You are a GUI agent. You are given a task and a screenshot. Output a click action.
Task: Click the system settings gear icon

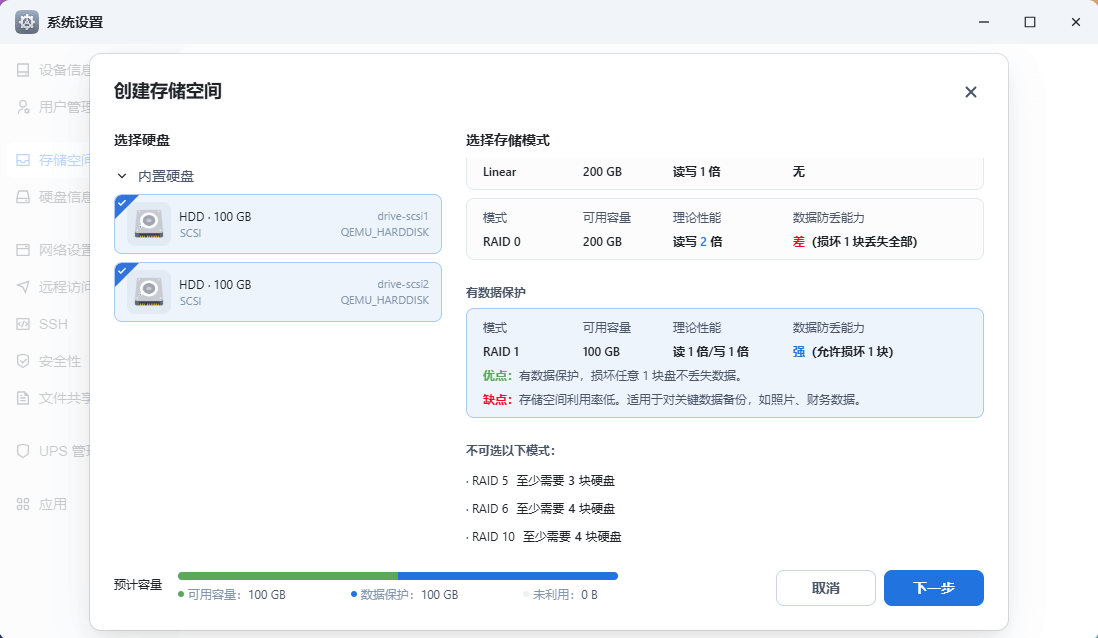tap(27, 22)
